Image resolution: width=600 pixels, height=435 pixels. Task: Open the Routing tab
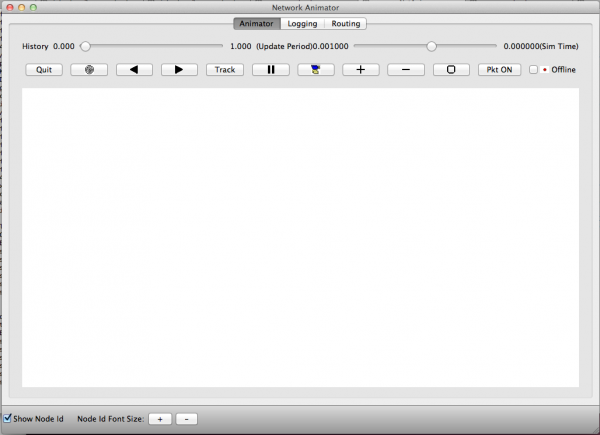click(346, 23)
